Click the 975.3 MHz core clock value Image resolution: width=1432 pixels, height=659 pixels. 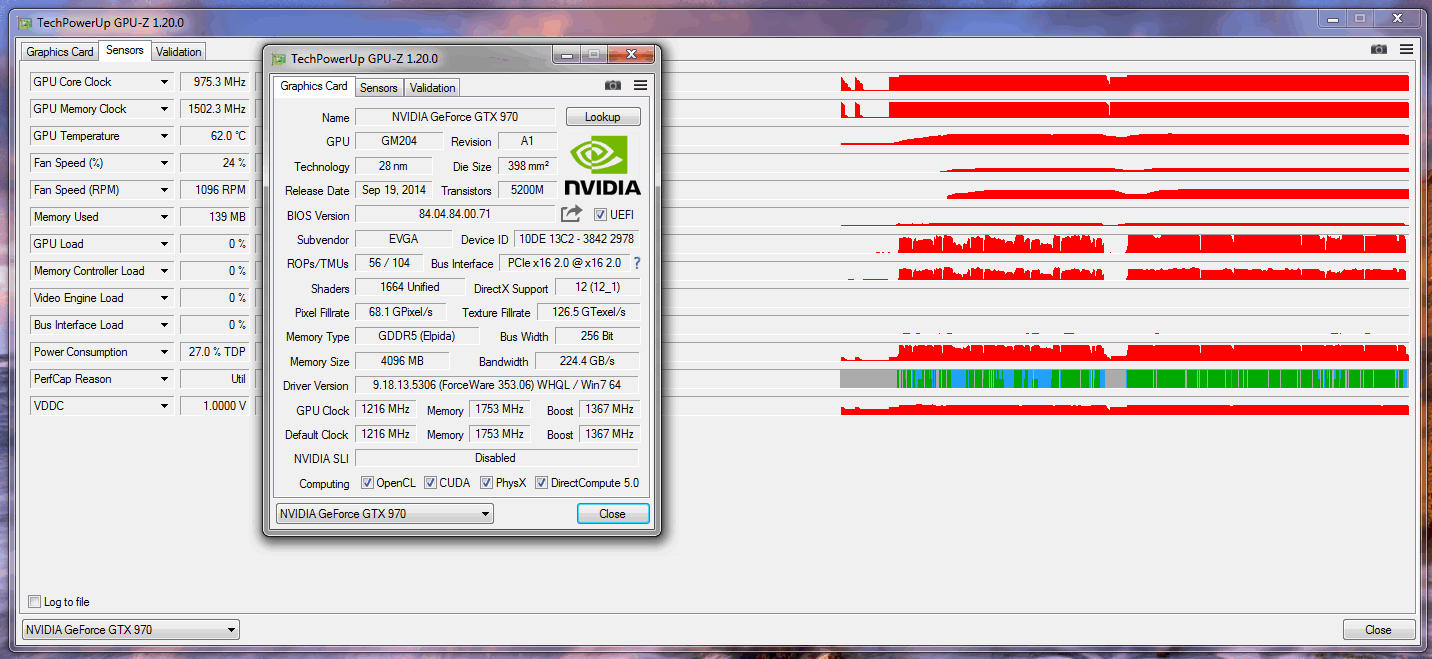215,82
